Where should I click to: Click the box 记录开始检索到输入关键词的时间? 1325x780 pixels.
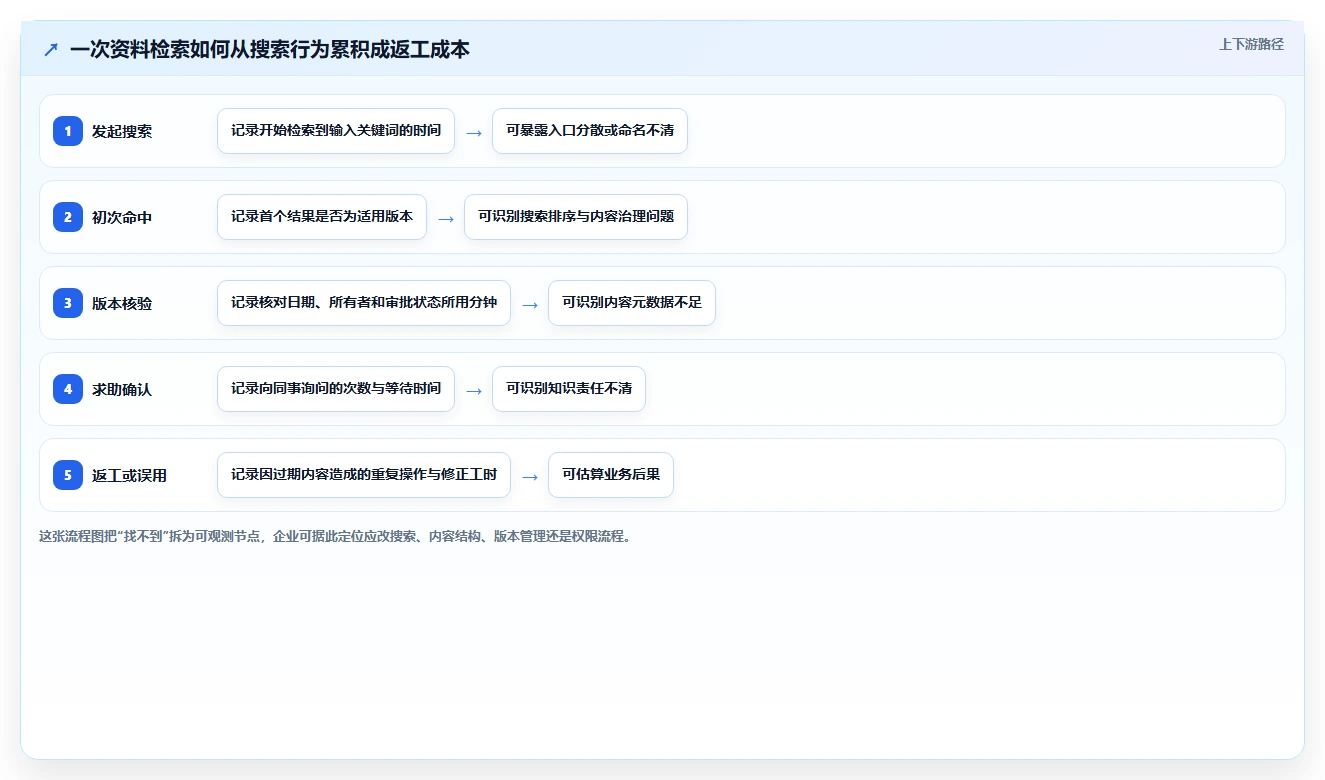click(x=336, y=131)
